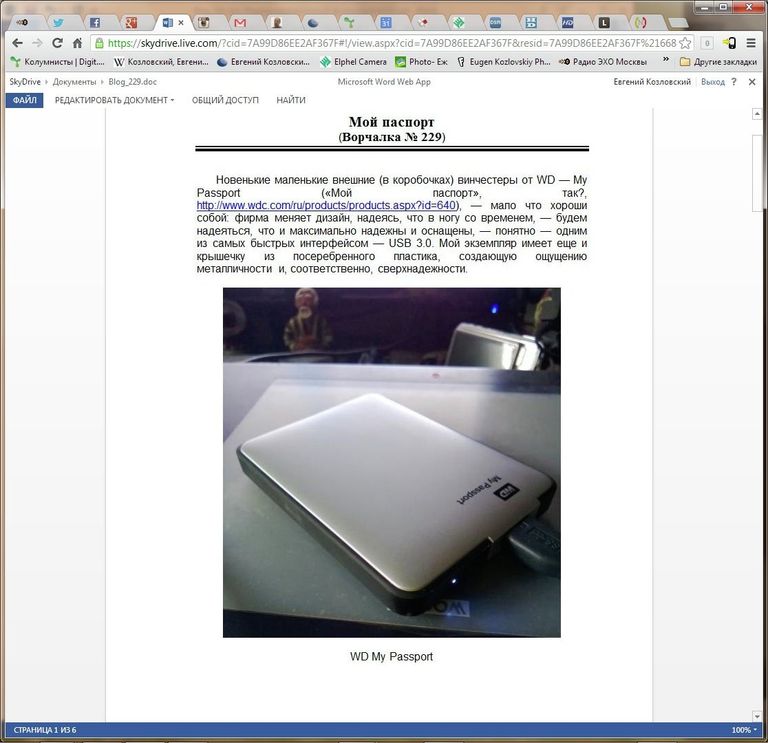Screen dimensions: 768x743
Task: Close the Word Web App viewer
Action: pos(752,82)
